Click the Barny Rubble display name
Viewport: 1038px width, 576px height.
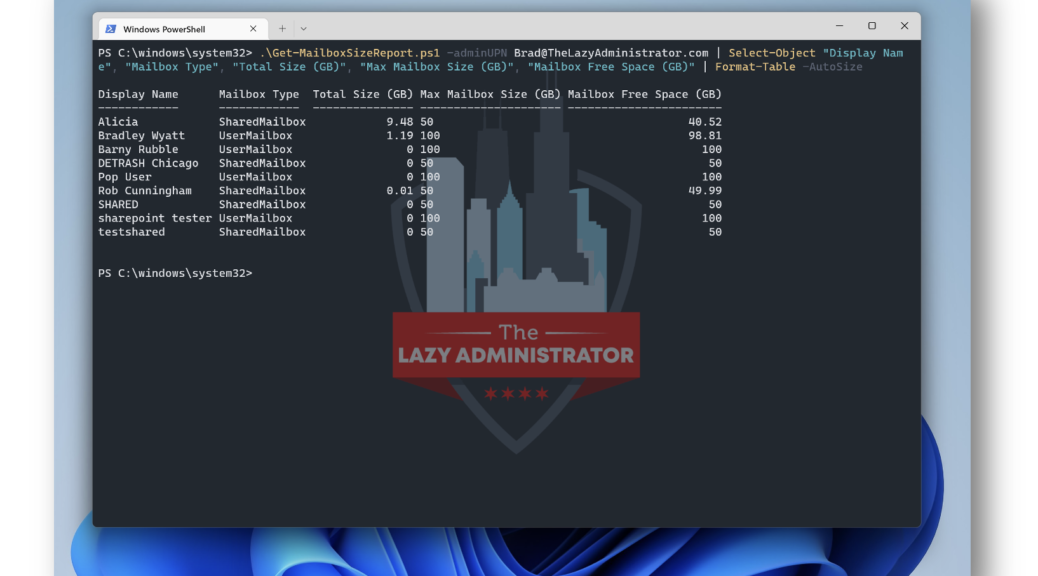[x=138, y=150]
